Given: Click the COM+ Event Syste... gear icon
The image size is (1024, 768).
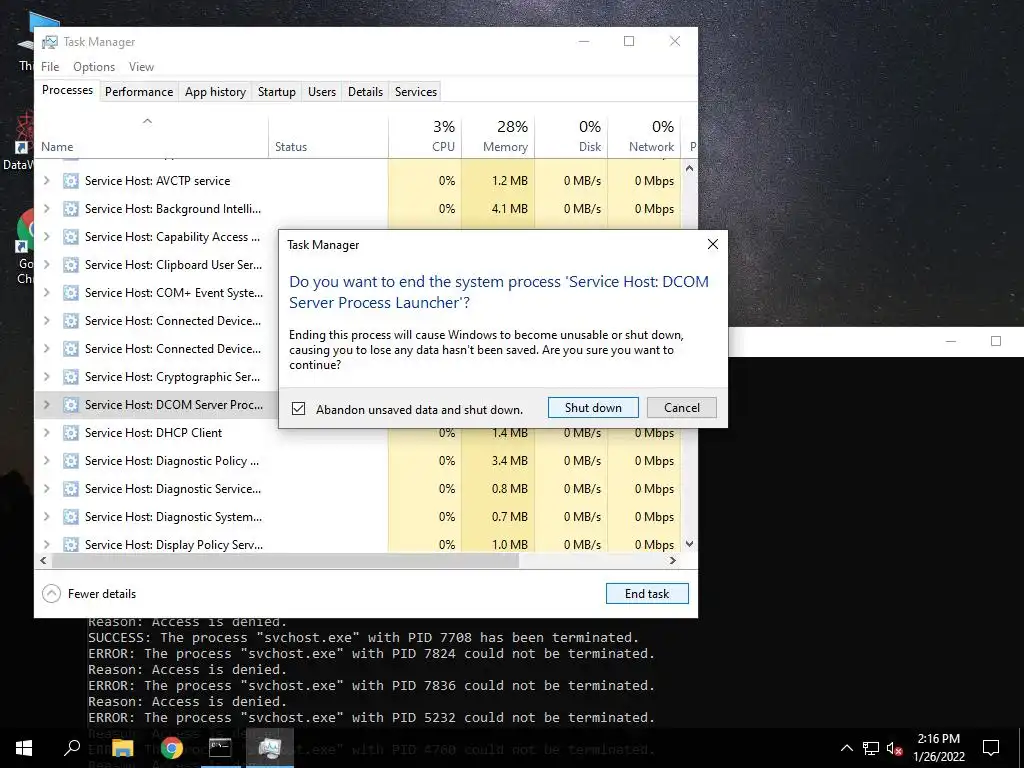Looking at the screenshot, I should coord(71,293).
